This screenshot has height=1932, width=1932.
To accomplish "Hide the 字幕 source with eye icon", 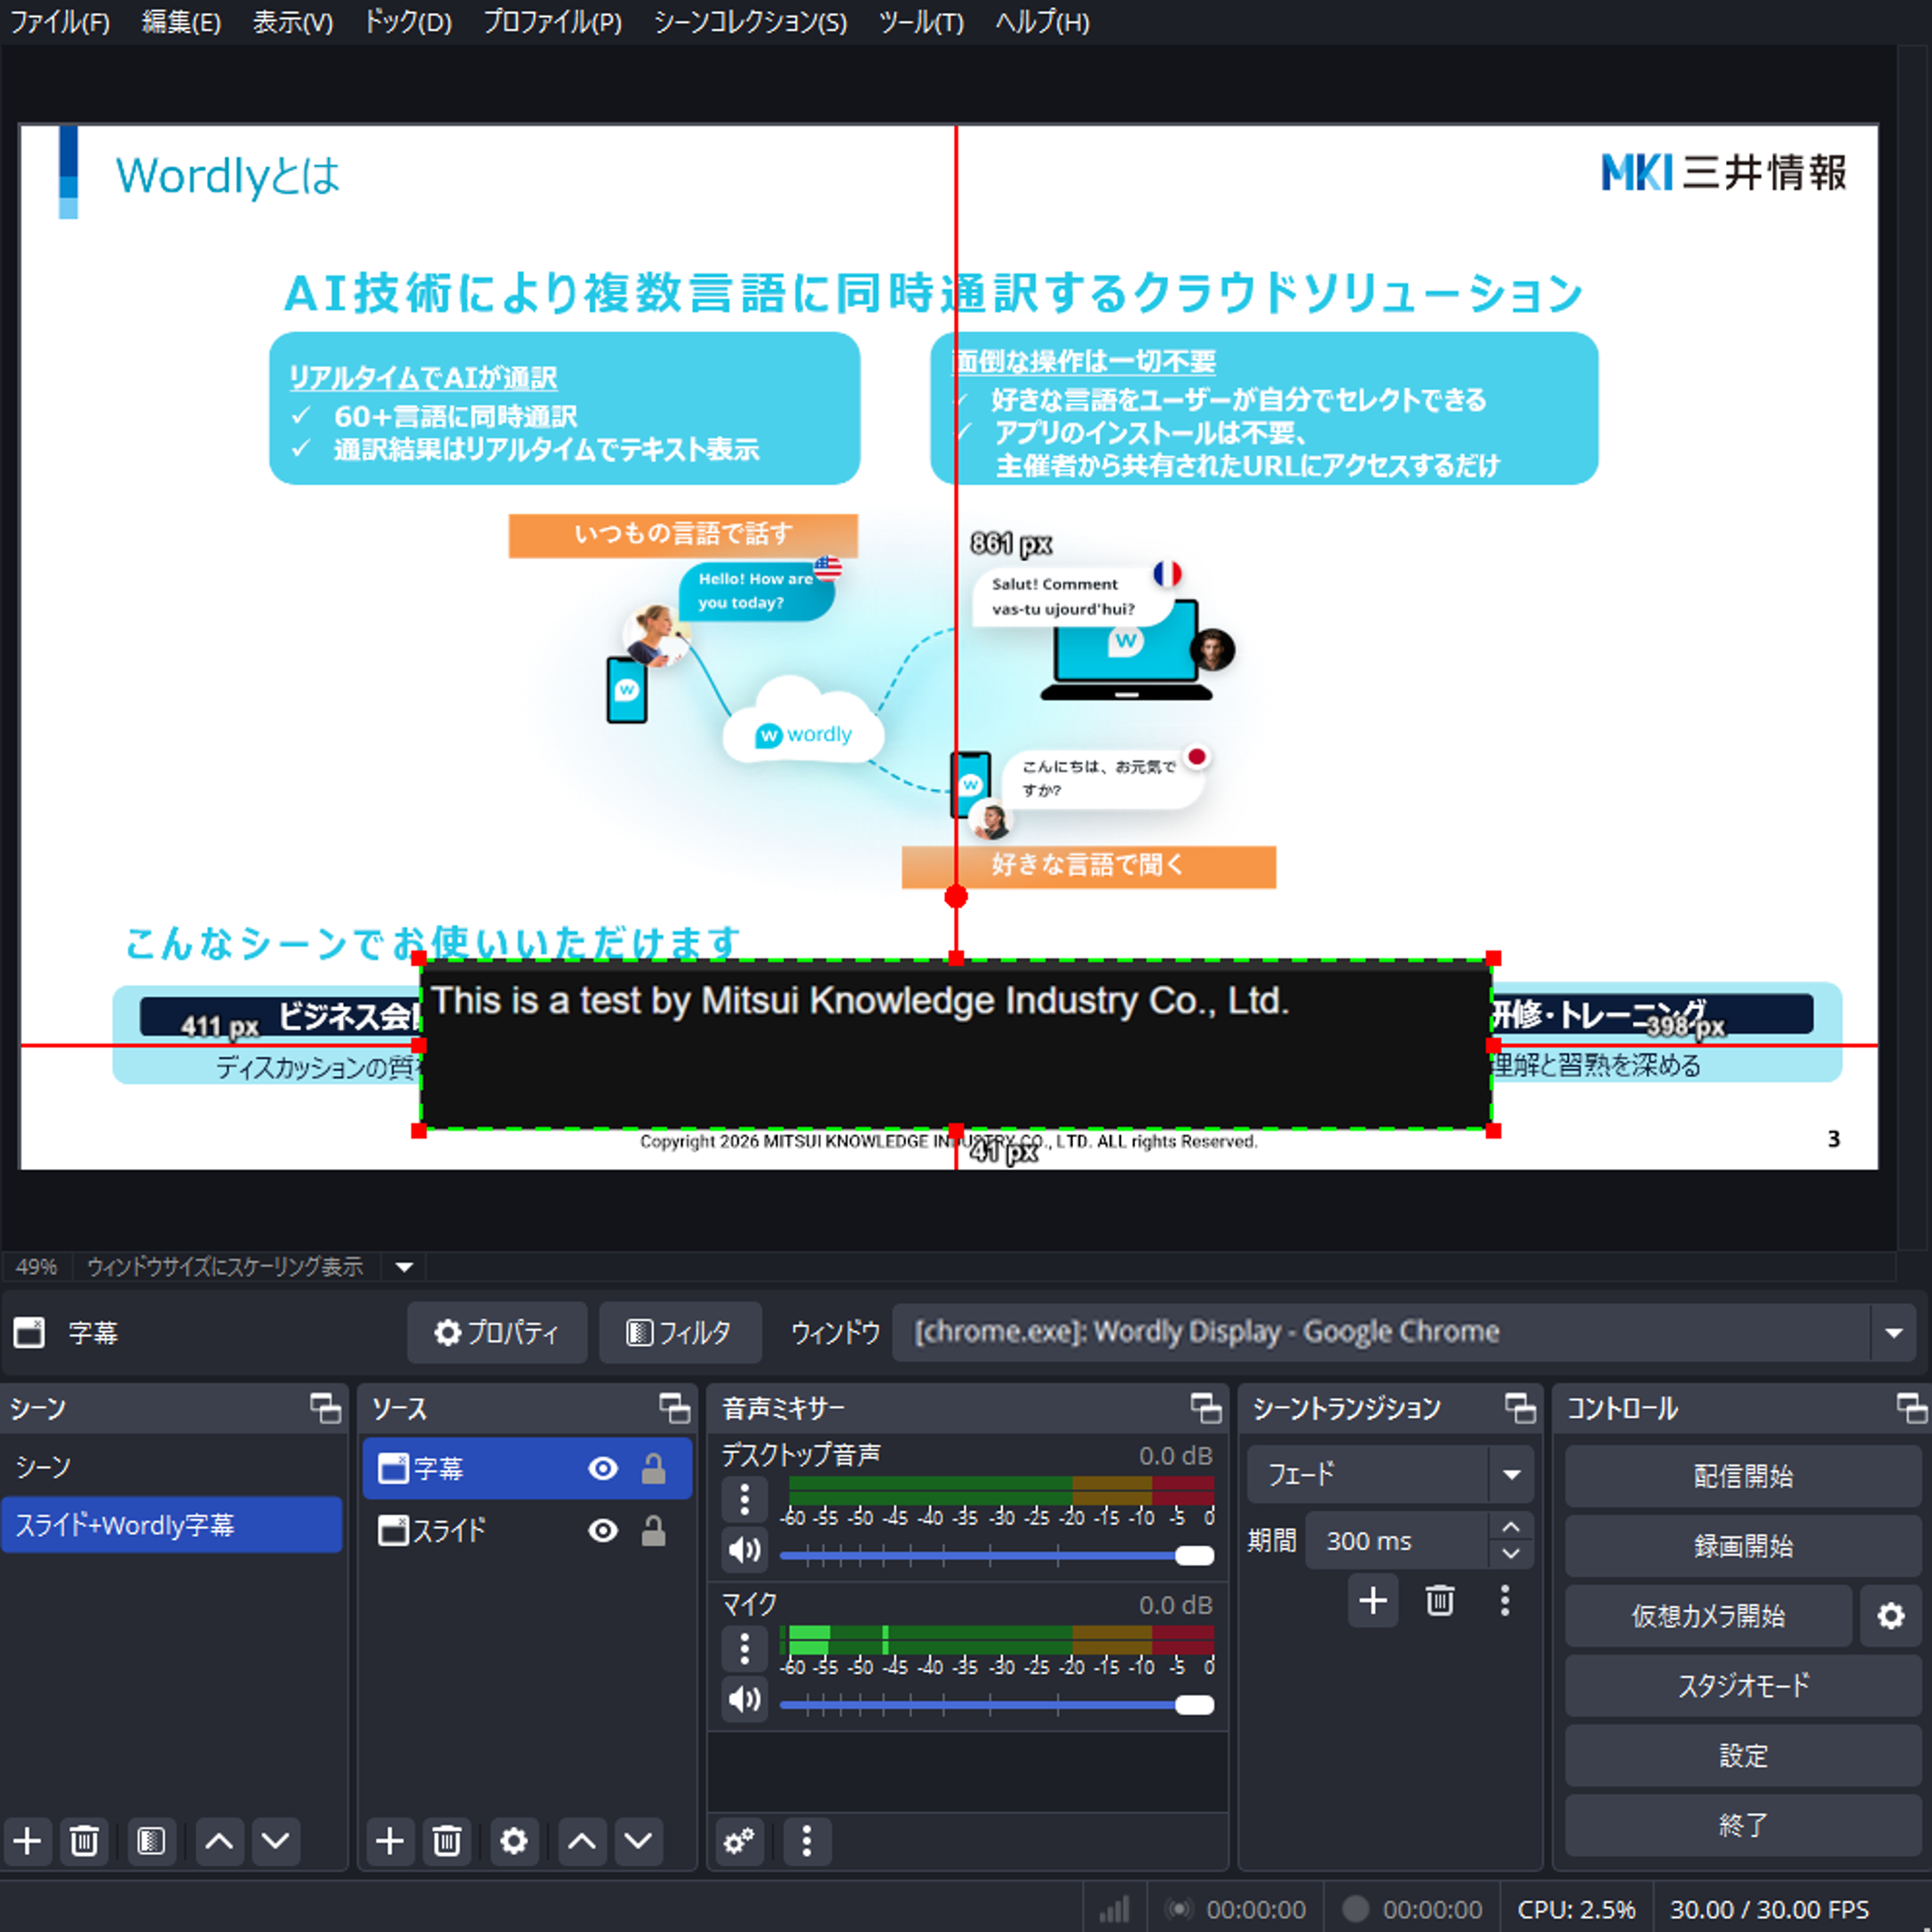I will pos(603,1468).
